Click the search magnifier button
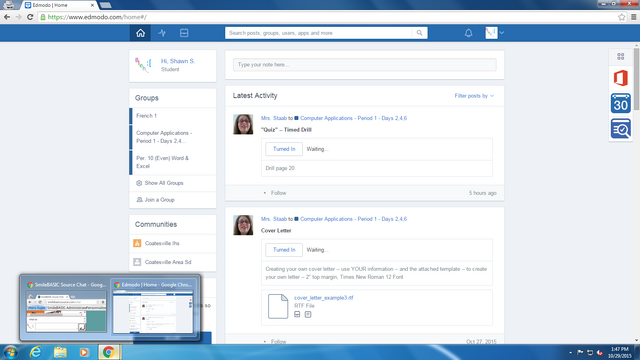Viewport: 640px width, 360px height. click(419, 33)
